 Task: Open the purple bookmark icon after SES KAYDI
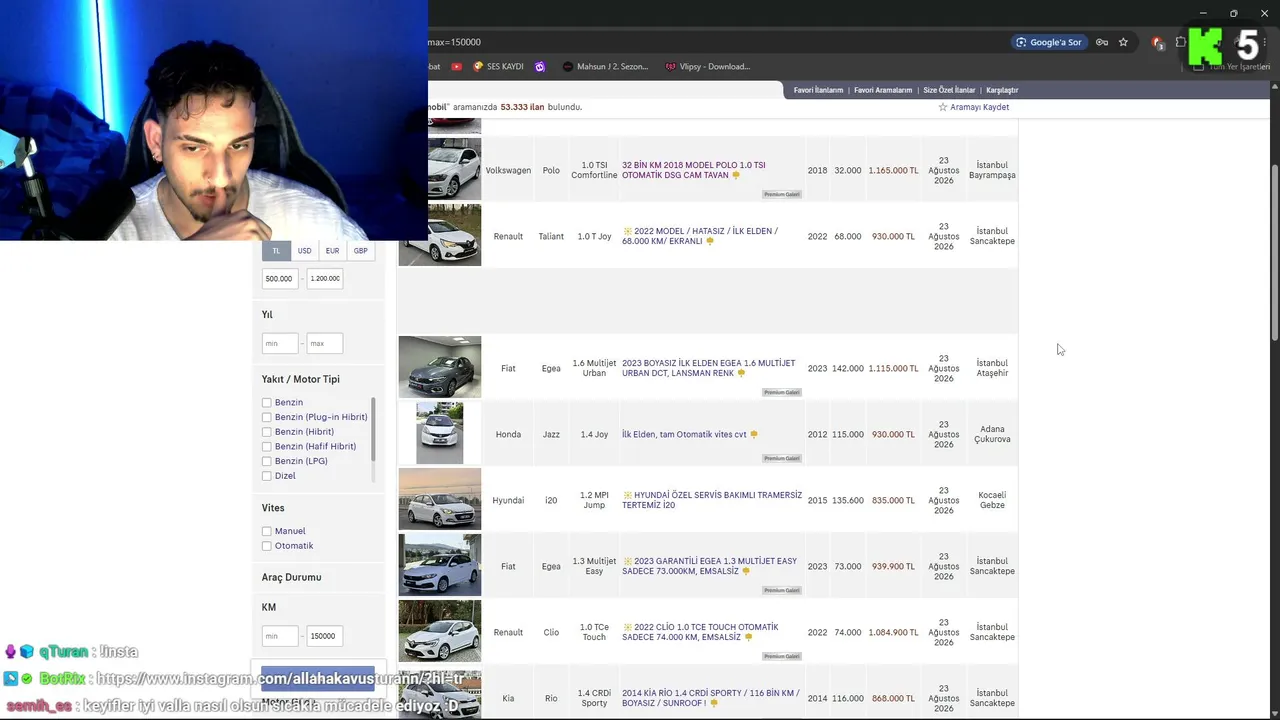pos(540,67)
